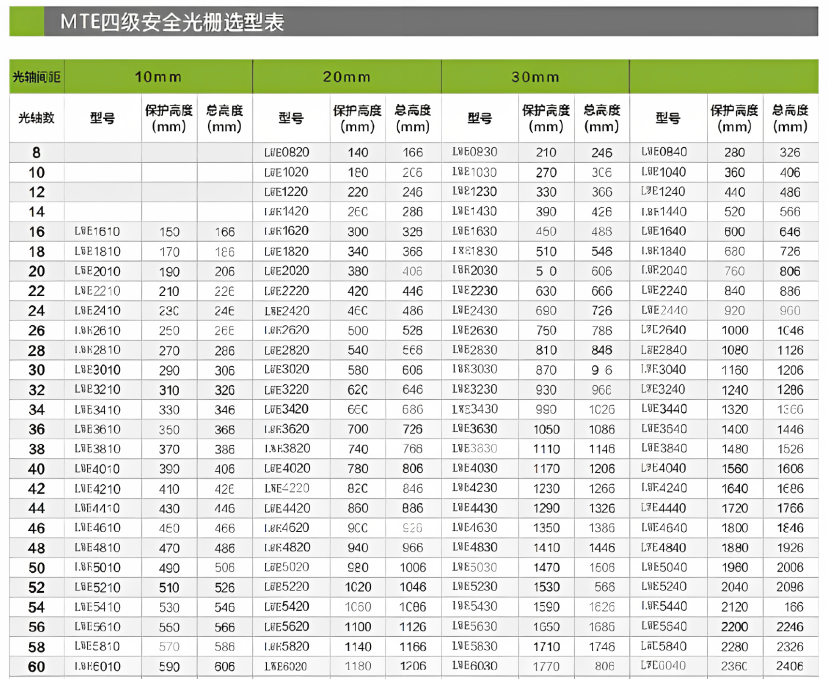Click the MTE四级安全光栅选型表 title bar
Image resolution: width=828 pixels, height=679 pixels.
(x=414, y=21)
